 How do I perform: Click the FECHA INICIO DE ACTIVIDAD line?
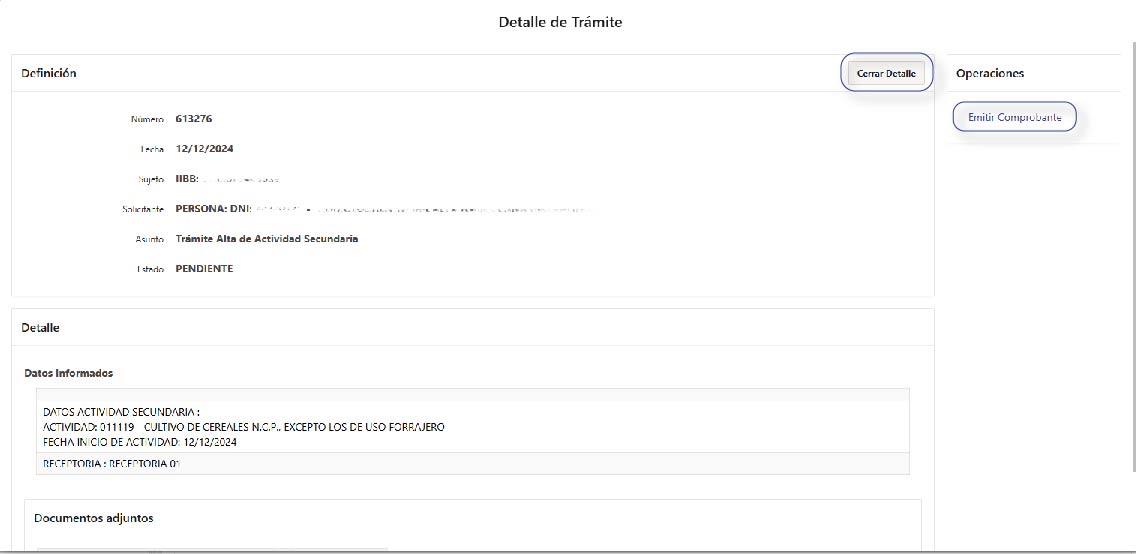pos(139,442)
